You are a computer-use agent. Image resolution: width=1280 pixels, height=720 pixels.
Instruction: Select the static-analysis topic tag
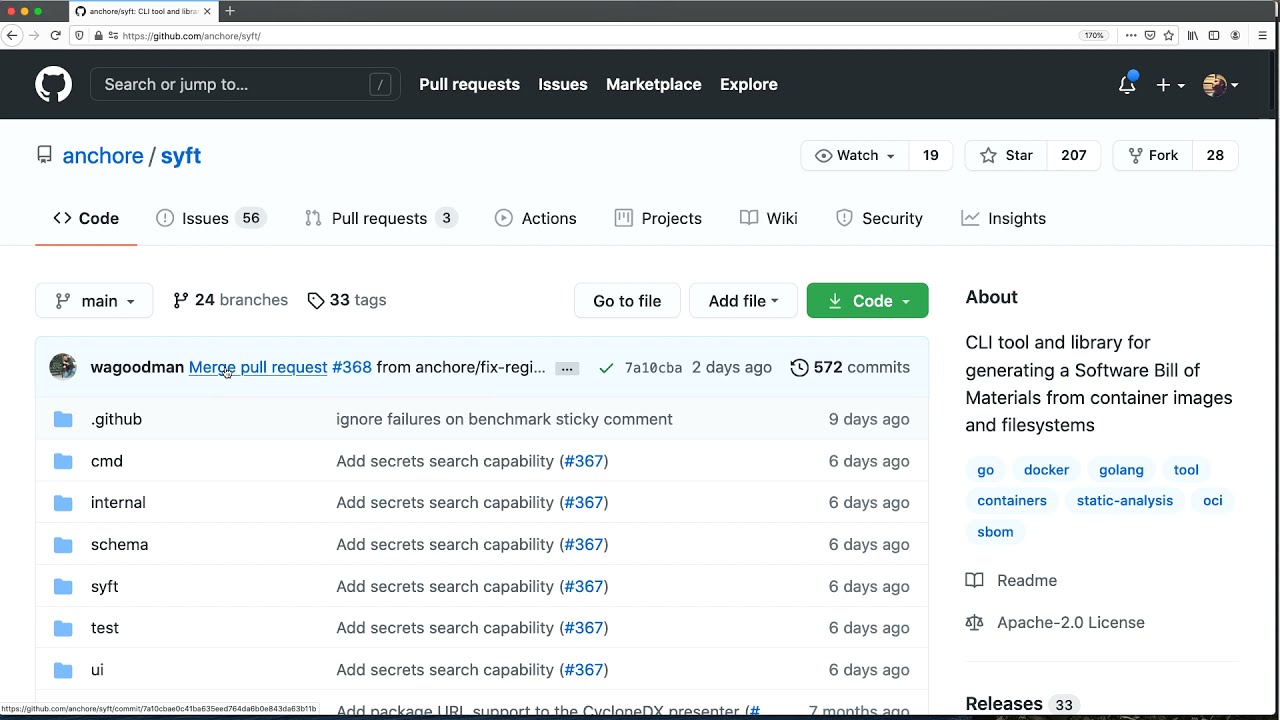pos(1125,501)
